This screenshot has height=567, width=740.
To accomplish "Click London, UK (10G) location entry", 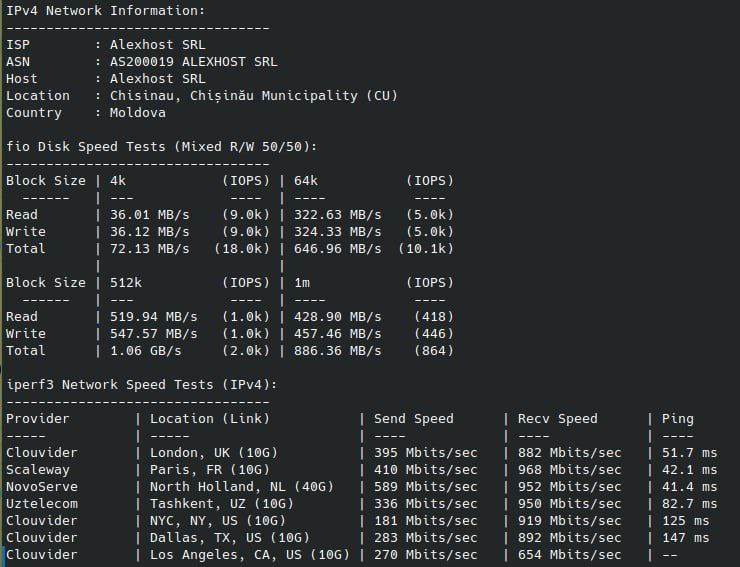I will (214, 453).
